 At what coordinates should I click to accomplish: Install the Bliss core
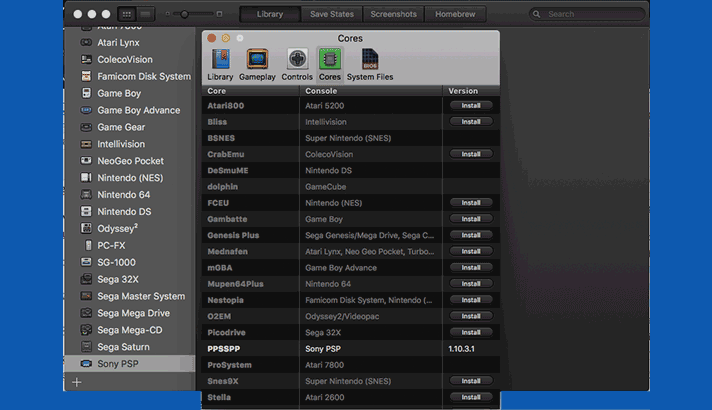[x=471, y=122]
